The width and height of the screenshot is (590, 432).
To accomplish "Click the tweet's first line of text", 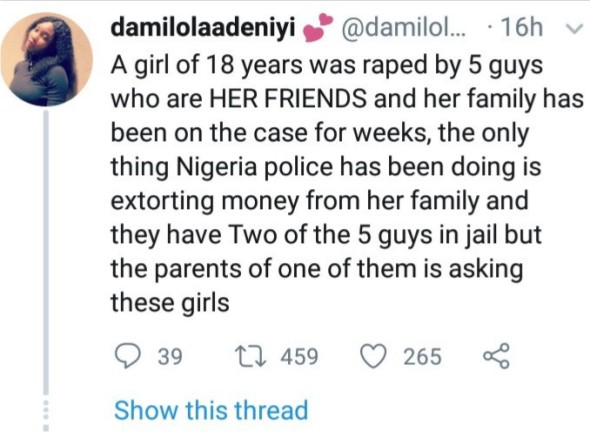I will tap(327, 65).
